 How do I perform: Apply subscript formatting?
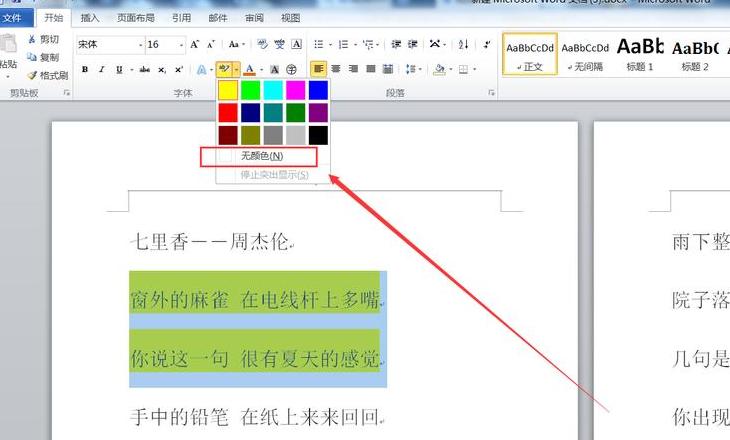[x=162, y=69]
